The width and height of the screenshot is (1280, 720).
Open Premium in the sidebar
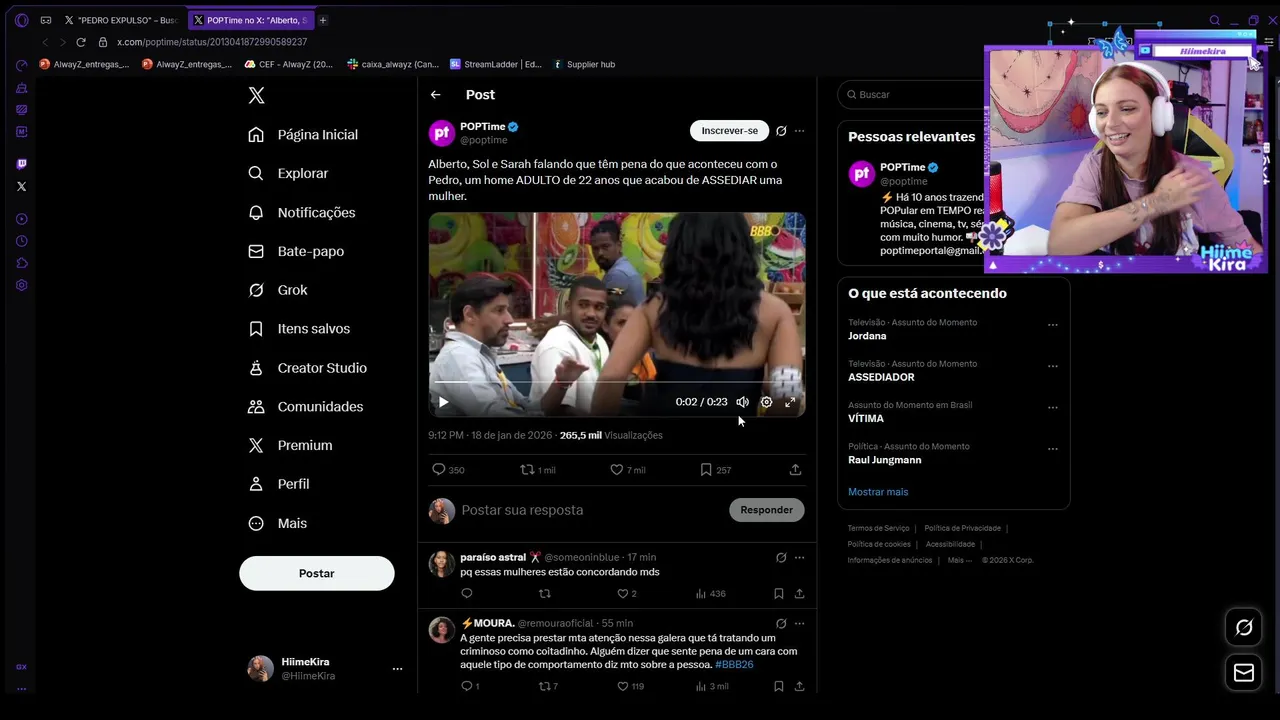(291, 445)
